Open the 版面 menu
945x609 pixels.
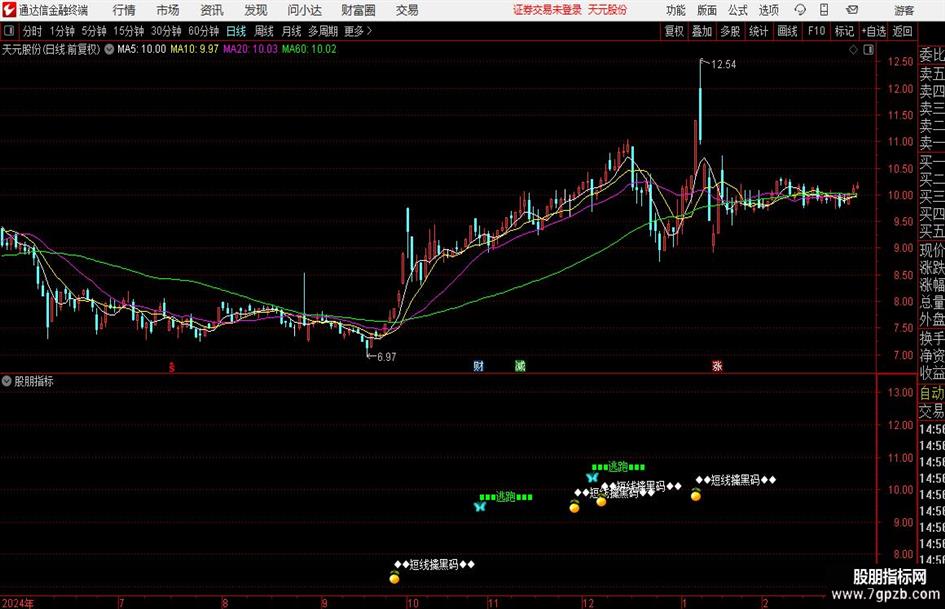point(707,10)
